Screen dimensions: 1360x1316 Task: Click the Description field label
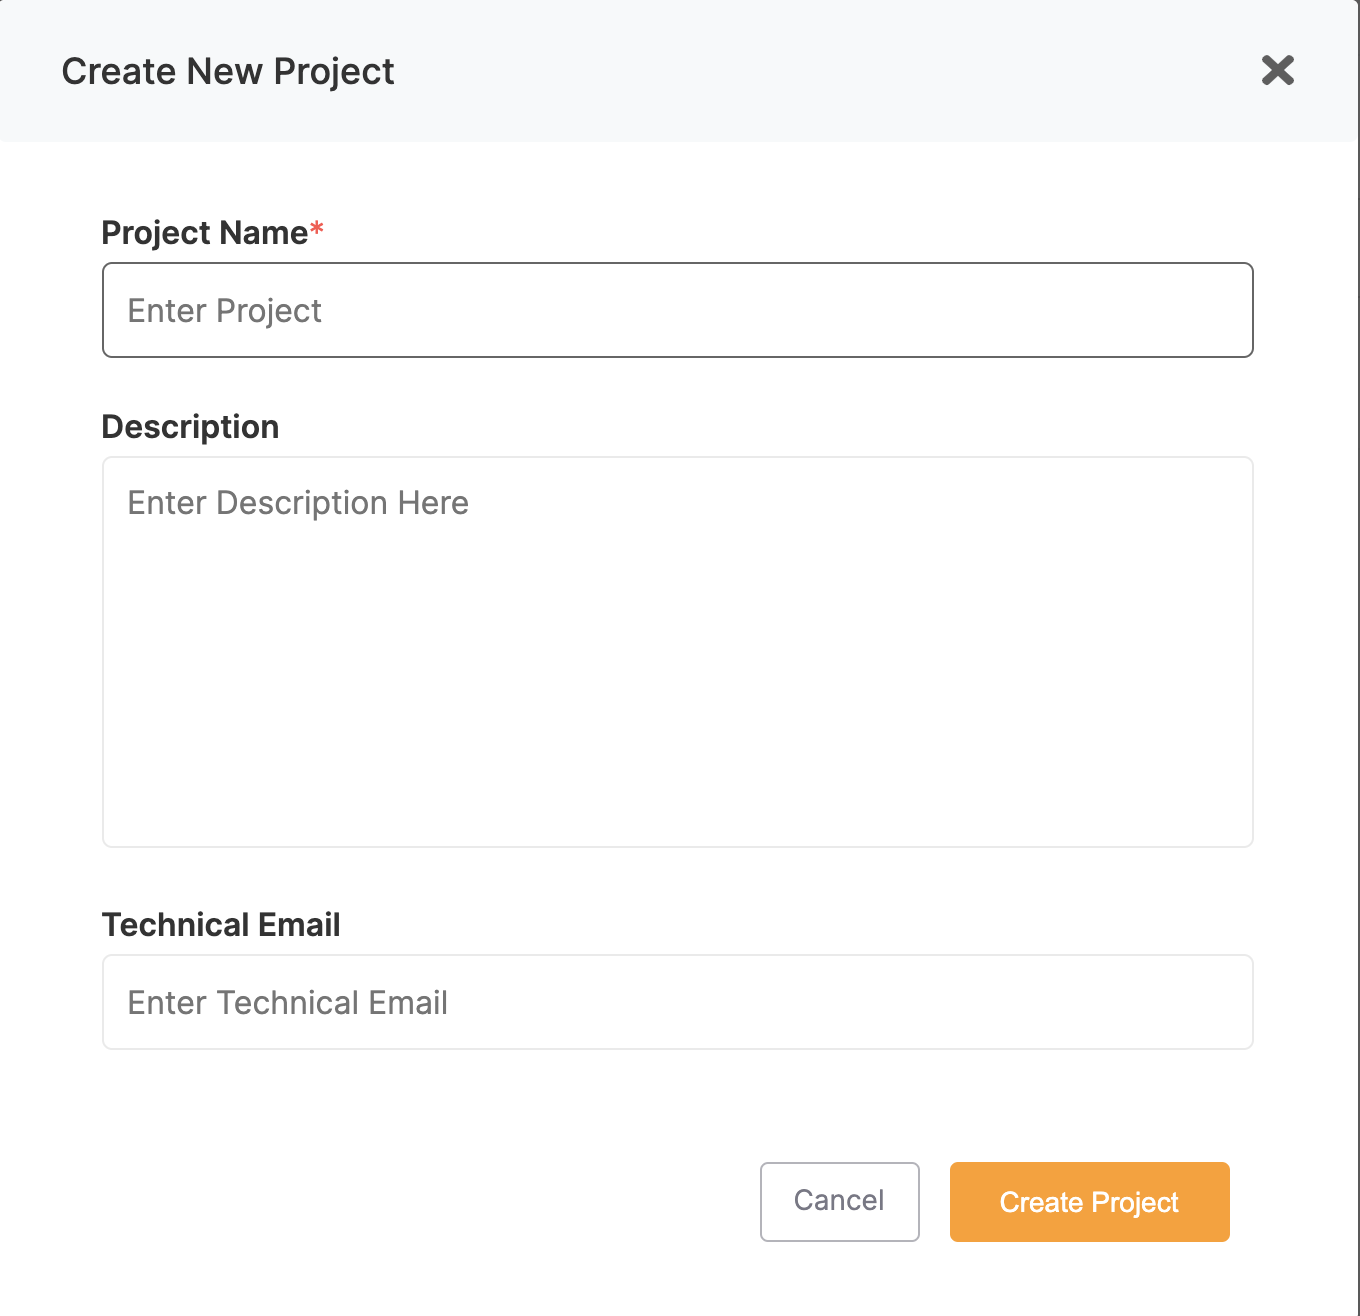click(x=190, y=427)
